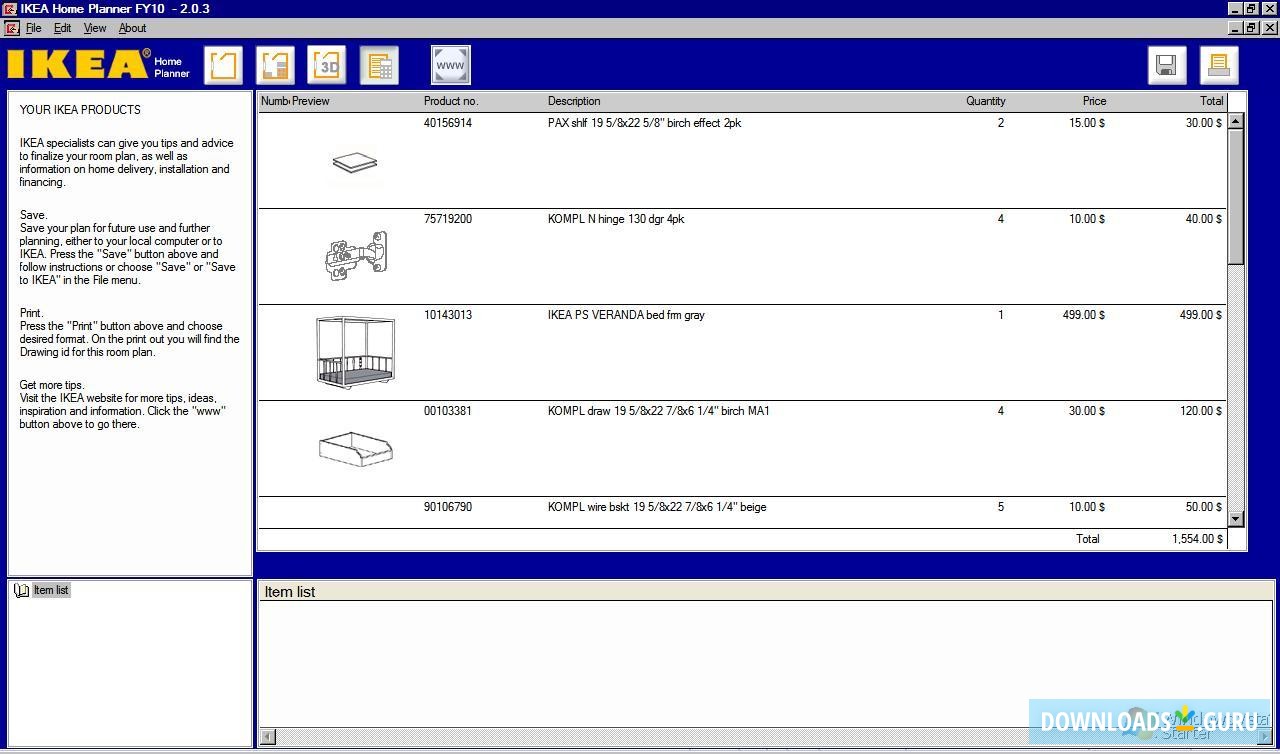Screen dimensions: 1280x754
Task: Click the horizontal scrollbar left arrow
Action: click(267, 737)
